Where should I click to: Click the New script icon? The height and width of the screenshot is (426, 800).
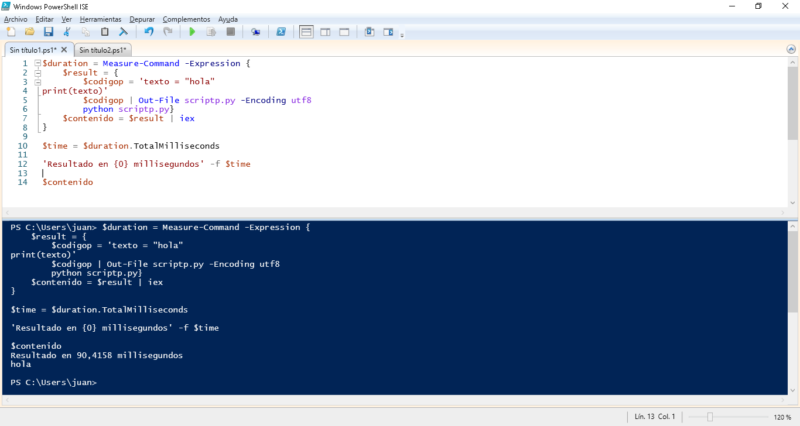tap(12, 32)
